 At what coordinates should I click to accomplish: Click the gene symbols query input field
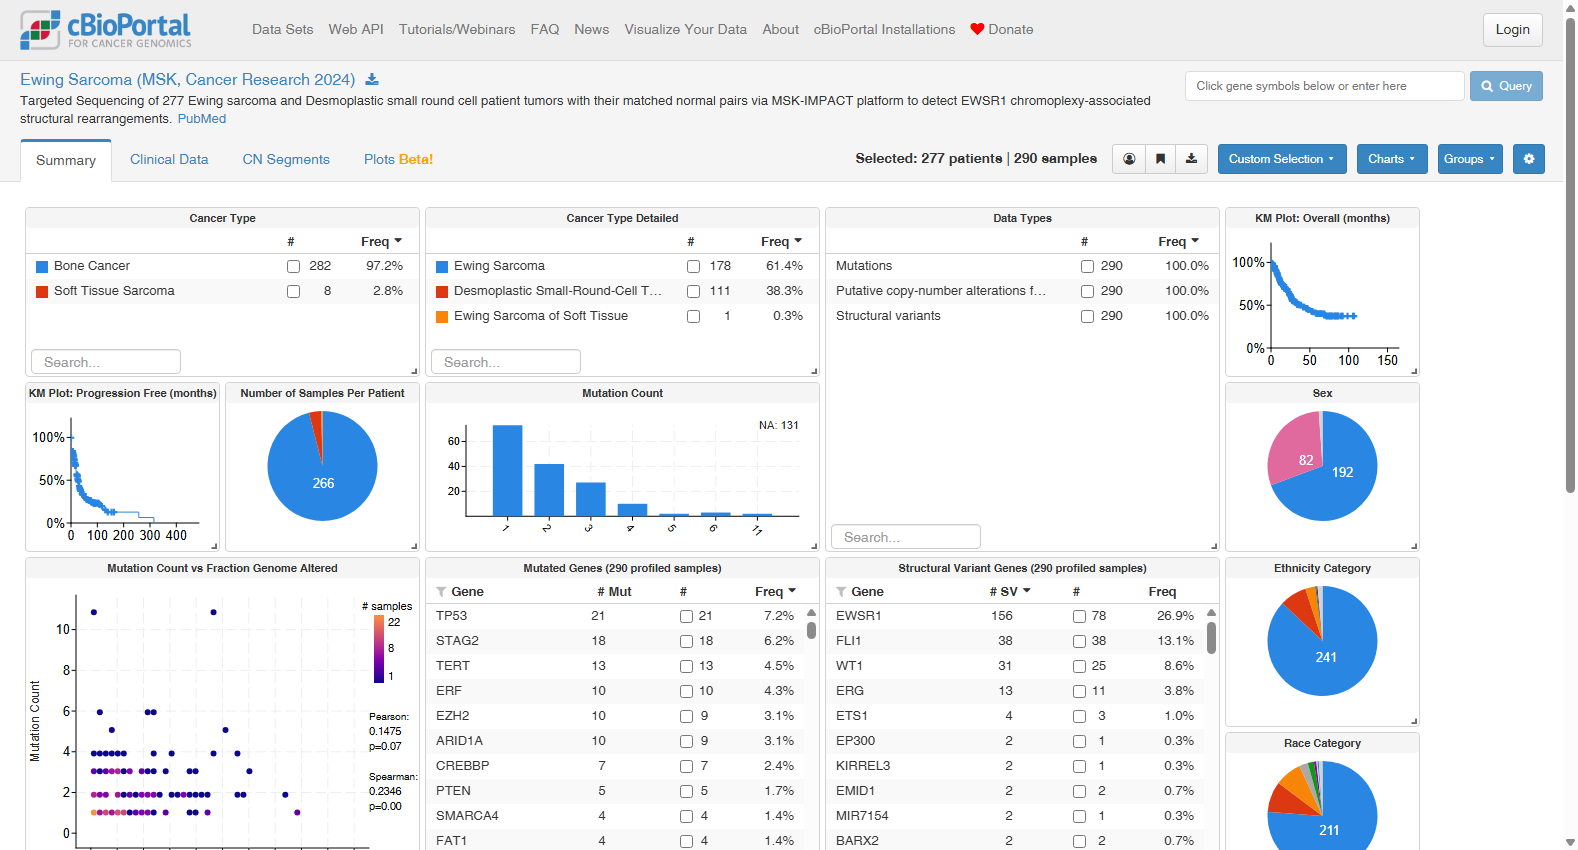click(1325, 86)
